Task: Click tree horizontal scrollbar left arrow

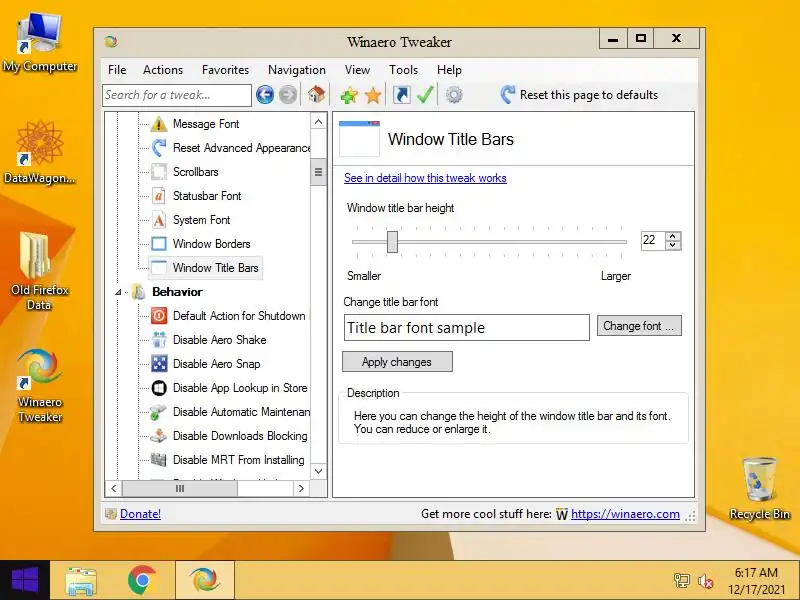Action: pos(114,489)
